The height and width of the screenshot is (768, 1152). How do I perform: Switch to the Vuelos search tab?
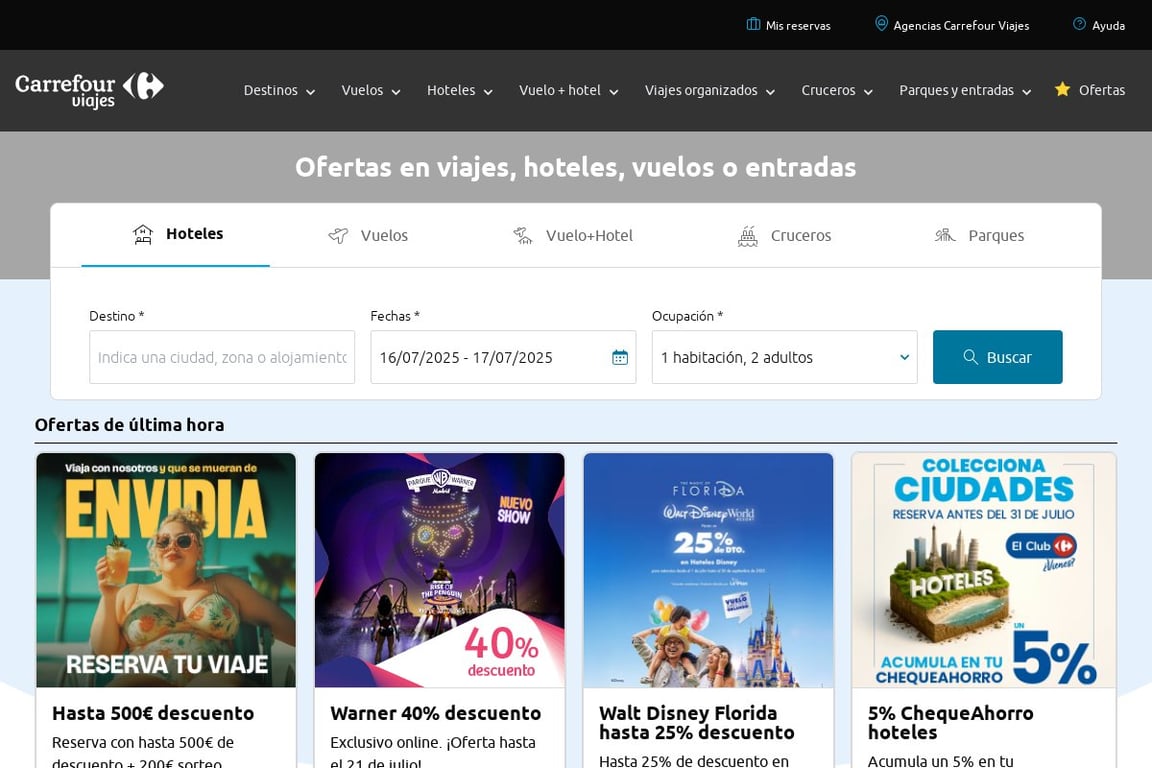[367, 235]
